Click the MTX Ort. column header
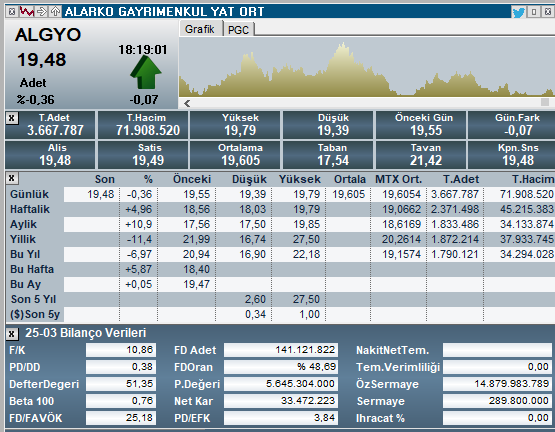 pyautogui.click(x=399, y=179)
